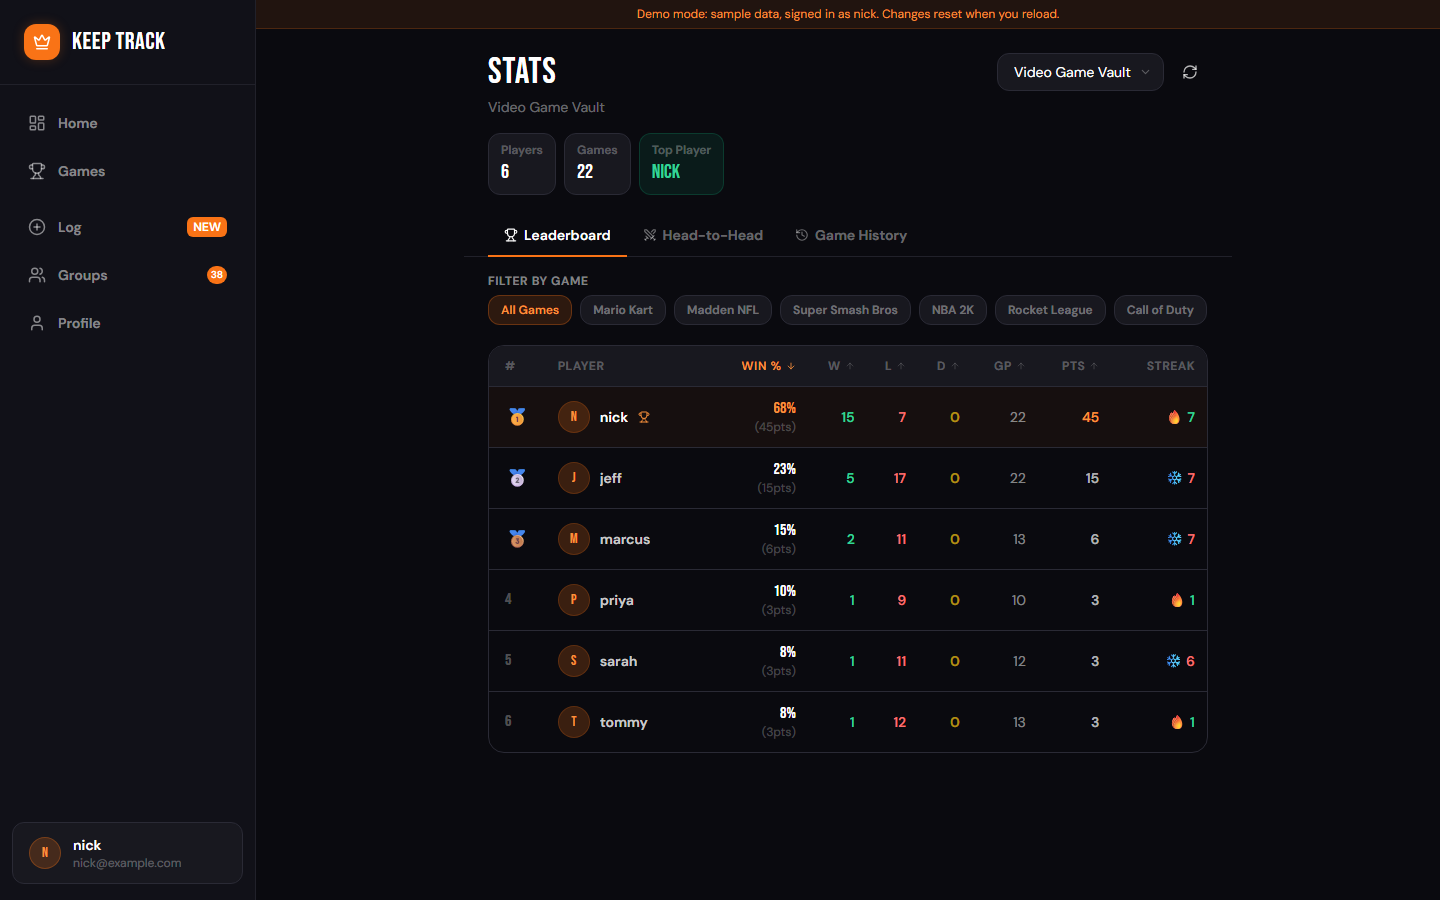Click player name priya
The image size is (1440, 900).
[x=617, y=600]
